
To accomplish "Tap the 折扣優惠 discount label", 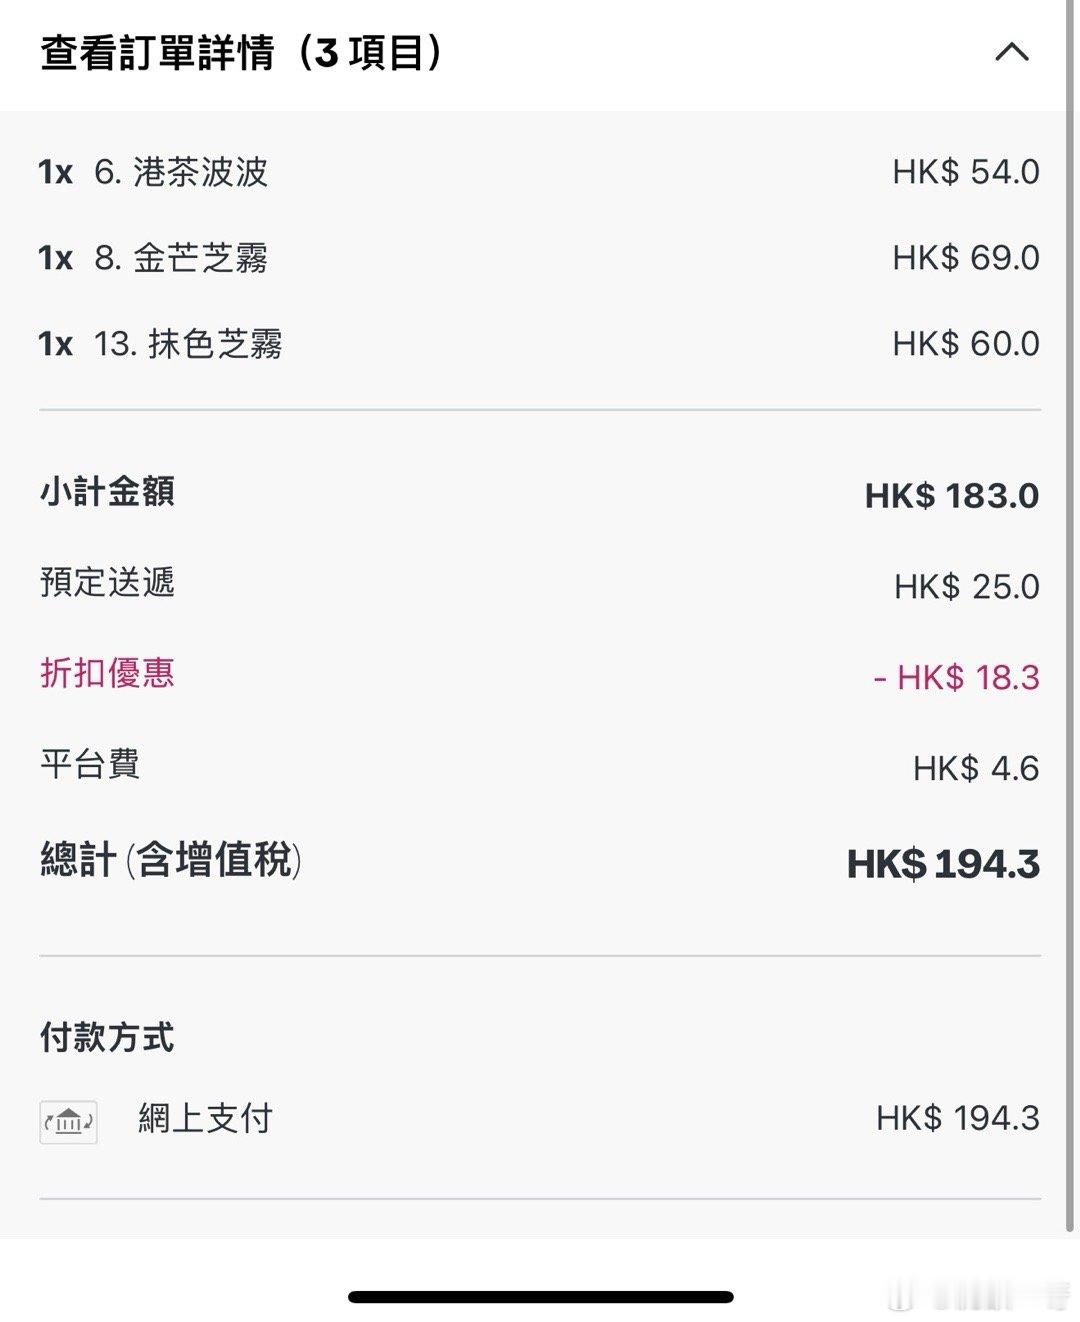I will pyautogui.click(x=107, y=673).
